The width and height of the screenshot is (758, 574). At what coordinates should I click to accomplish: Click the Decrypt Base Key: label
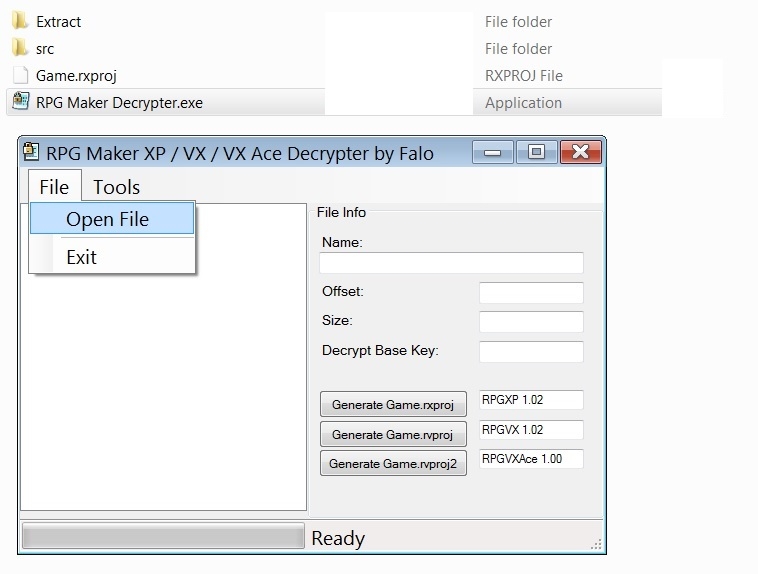point(380,350)
